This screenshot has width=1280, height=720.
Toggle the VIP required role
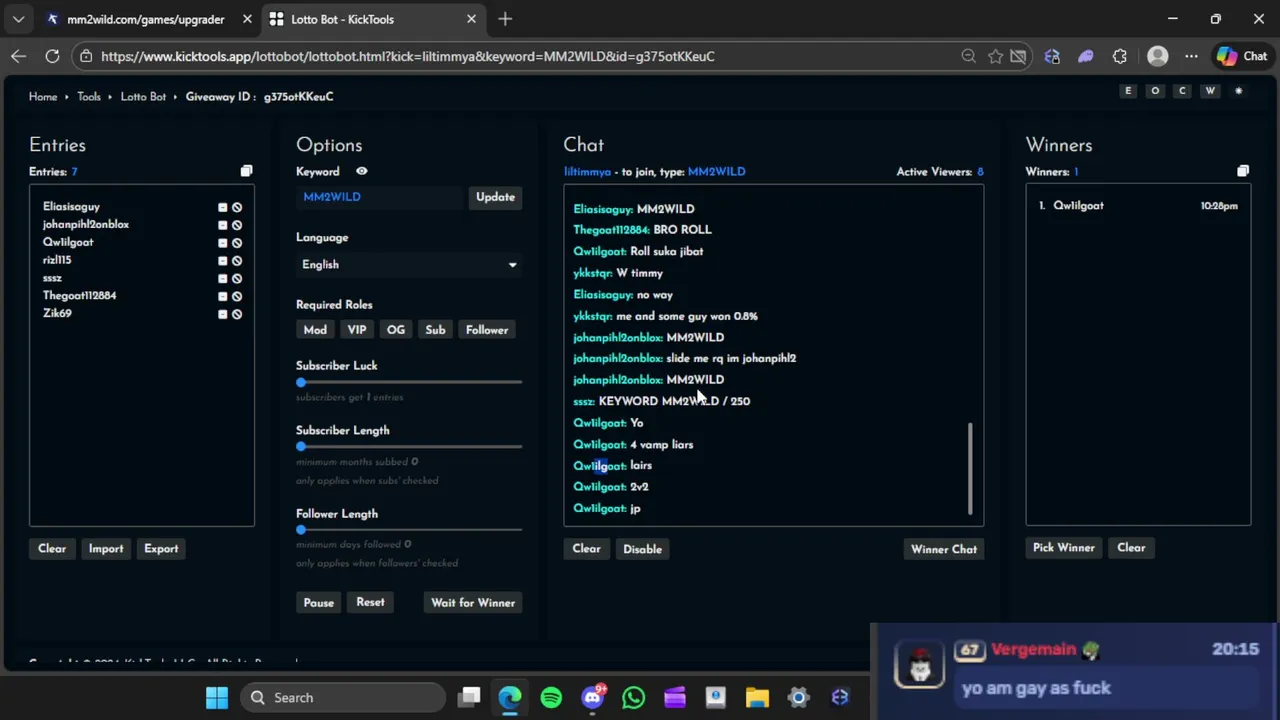point(357,330)
